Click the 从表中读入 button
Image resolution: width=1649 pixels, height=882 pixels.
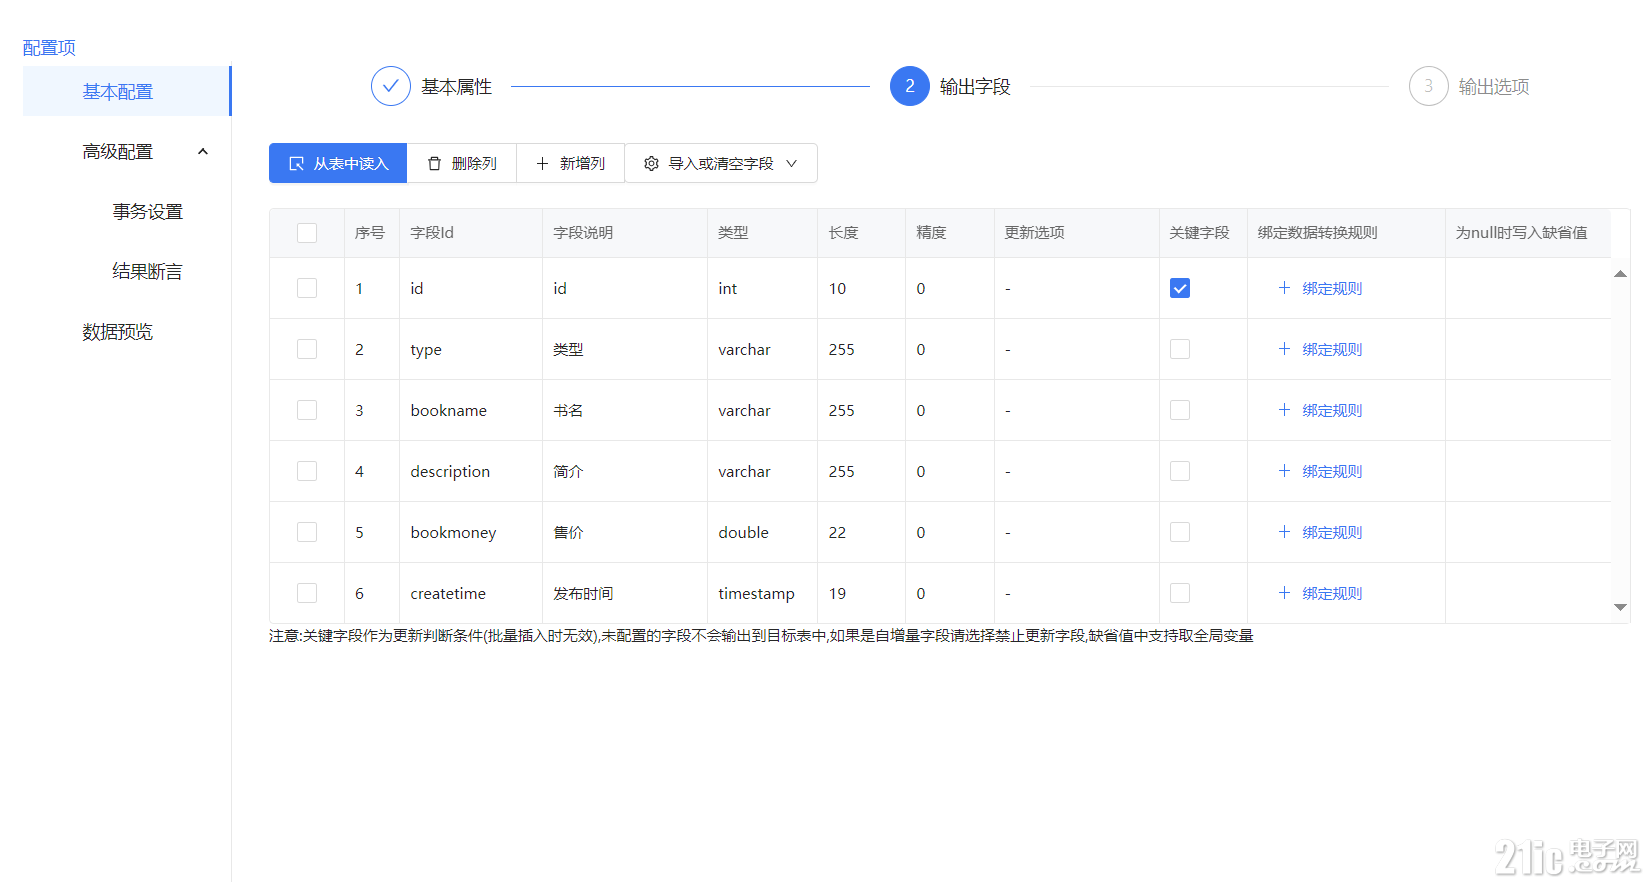338,163
